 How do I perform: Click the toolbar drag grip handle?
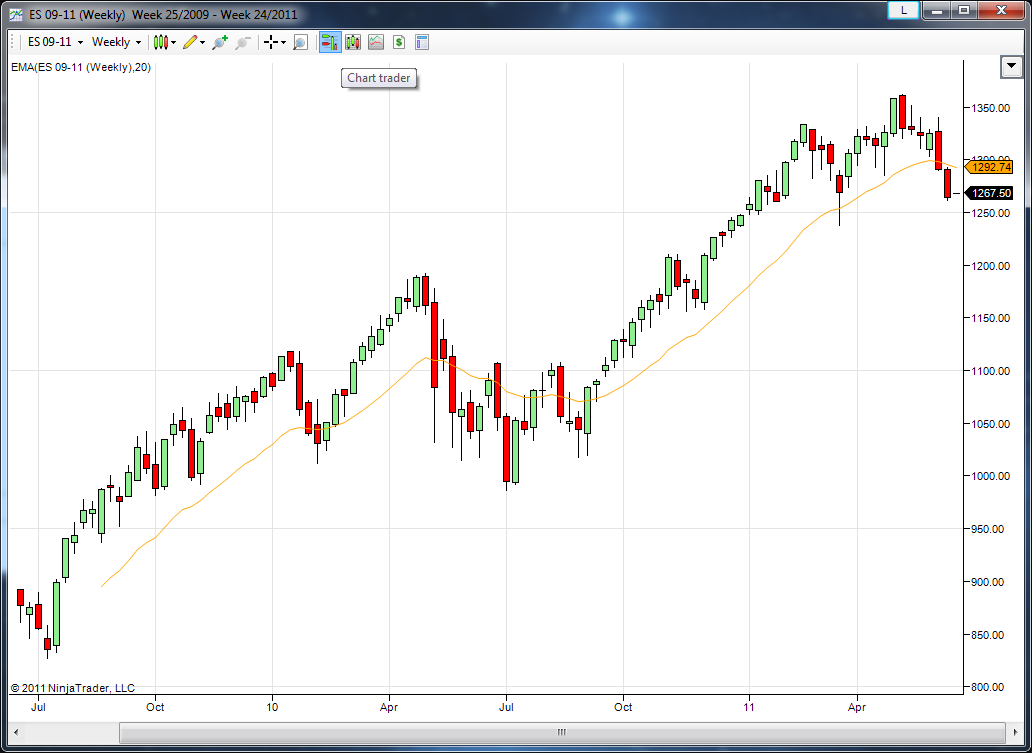point(14,42)
